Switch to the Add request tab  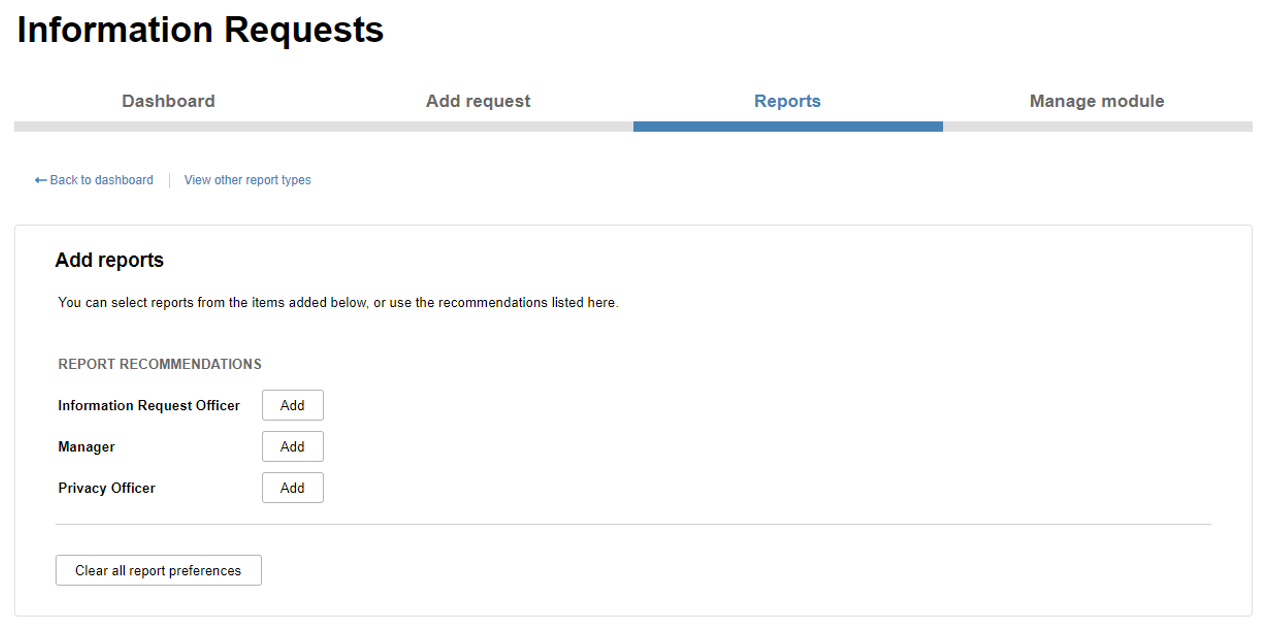(x=478, y=101)
